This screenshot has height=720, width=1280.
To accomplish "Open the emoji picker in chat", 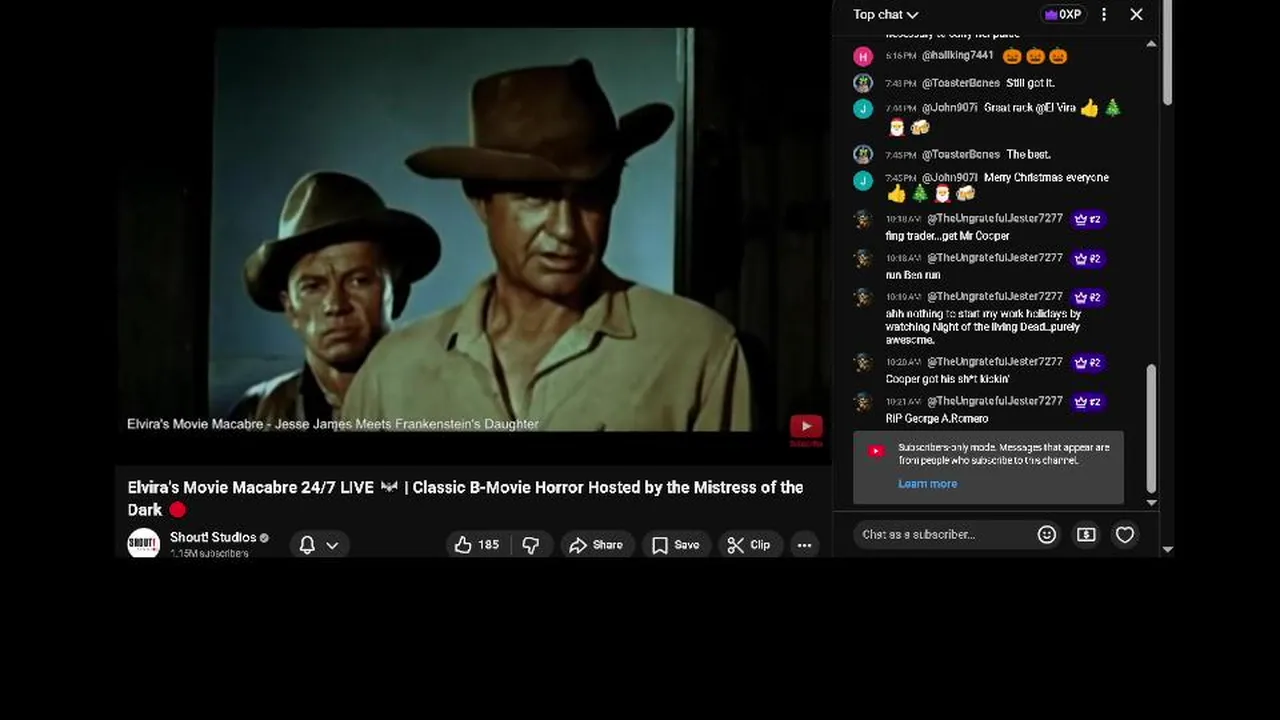I will (x=1047, y=535).
